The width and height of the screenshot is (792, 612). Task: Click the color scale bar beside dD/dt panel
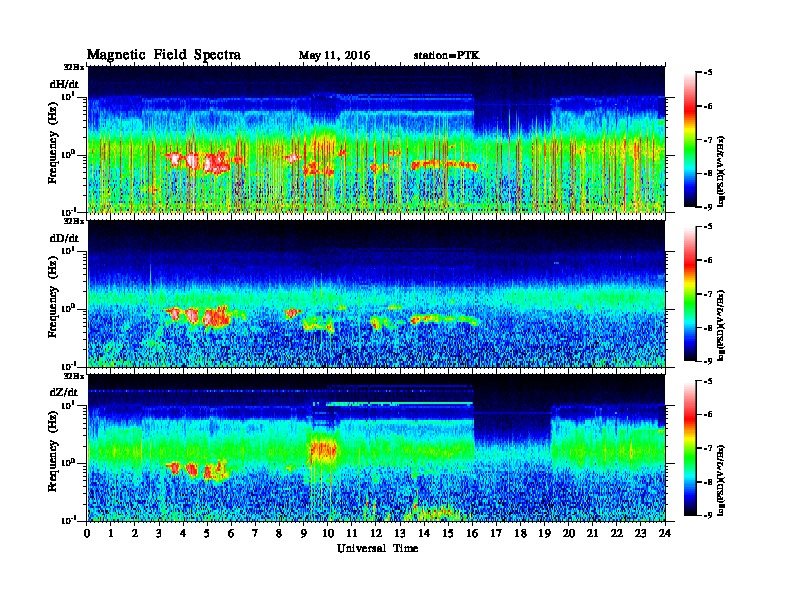(690, 293)
